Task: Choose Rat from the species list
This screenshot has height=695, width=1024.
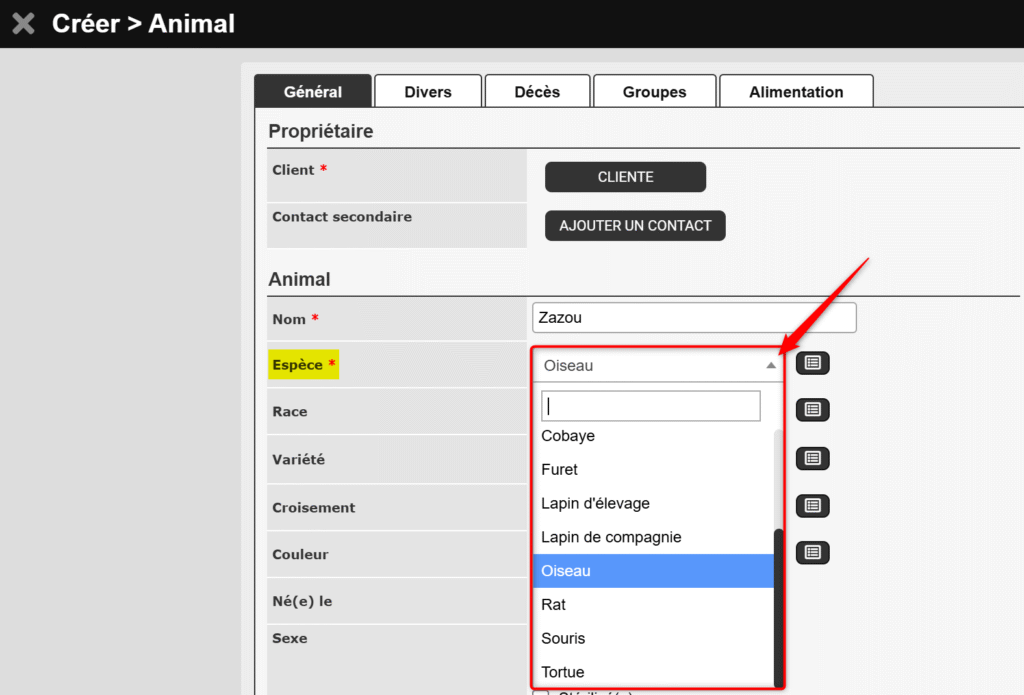Action: click(553, 605)
